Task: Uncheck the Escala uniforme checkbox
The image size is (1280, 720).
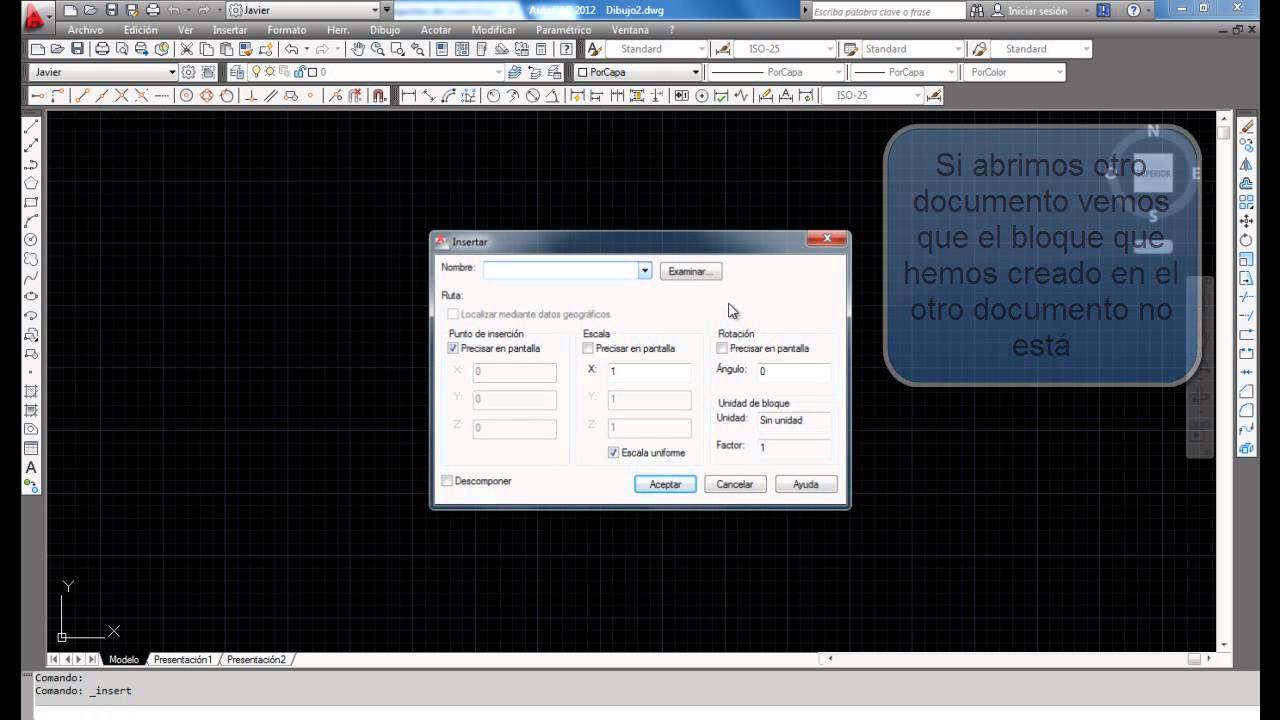Action: pyautogui.click(x=614, y=453)
